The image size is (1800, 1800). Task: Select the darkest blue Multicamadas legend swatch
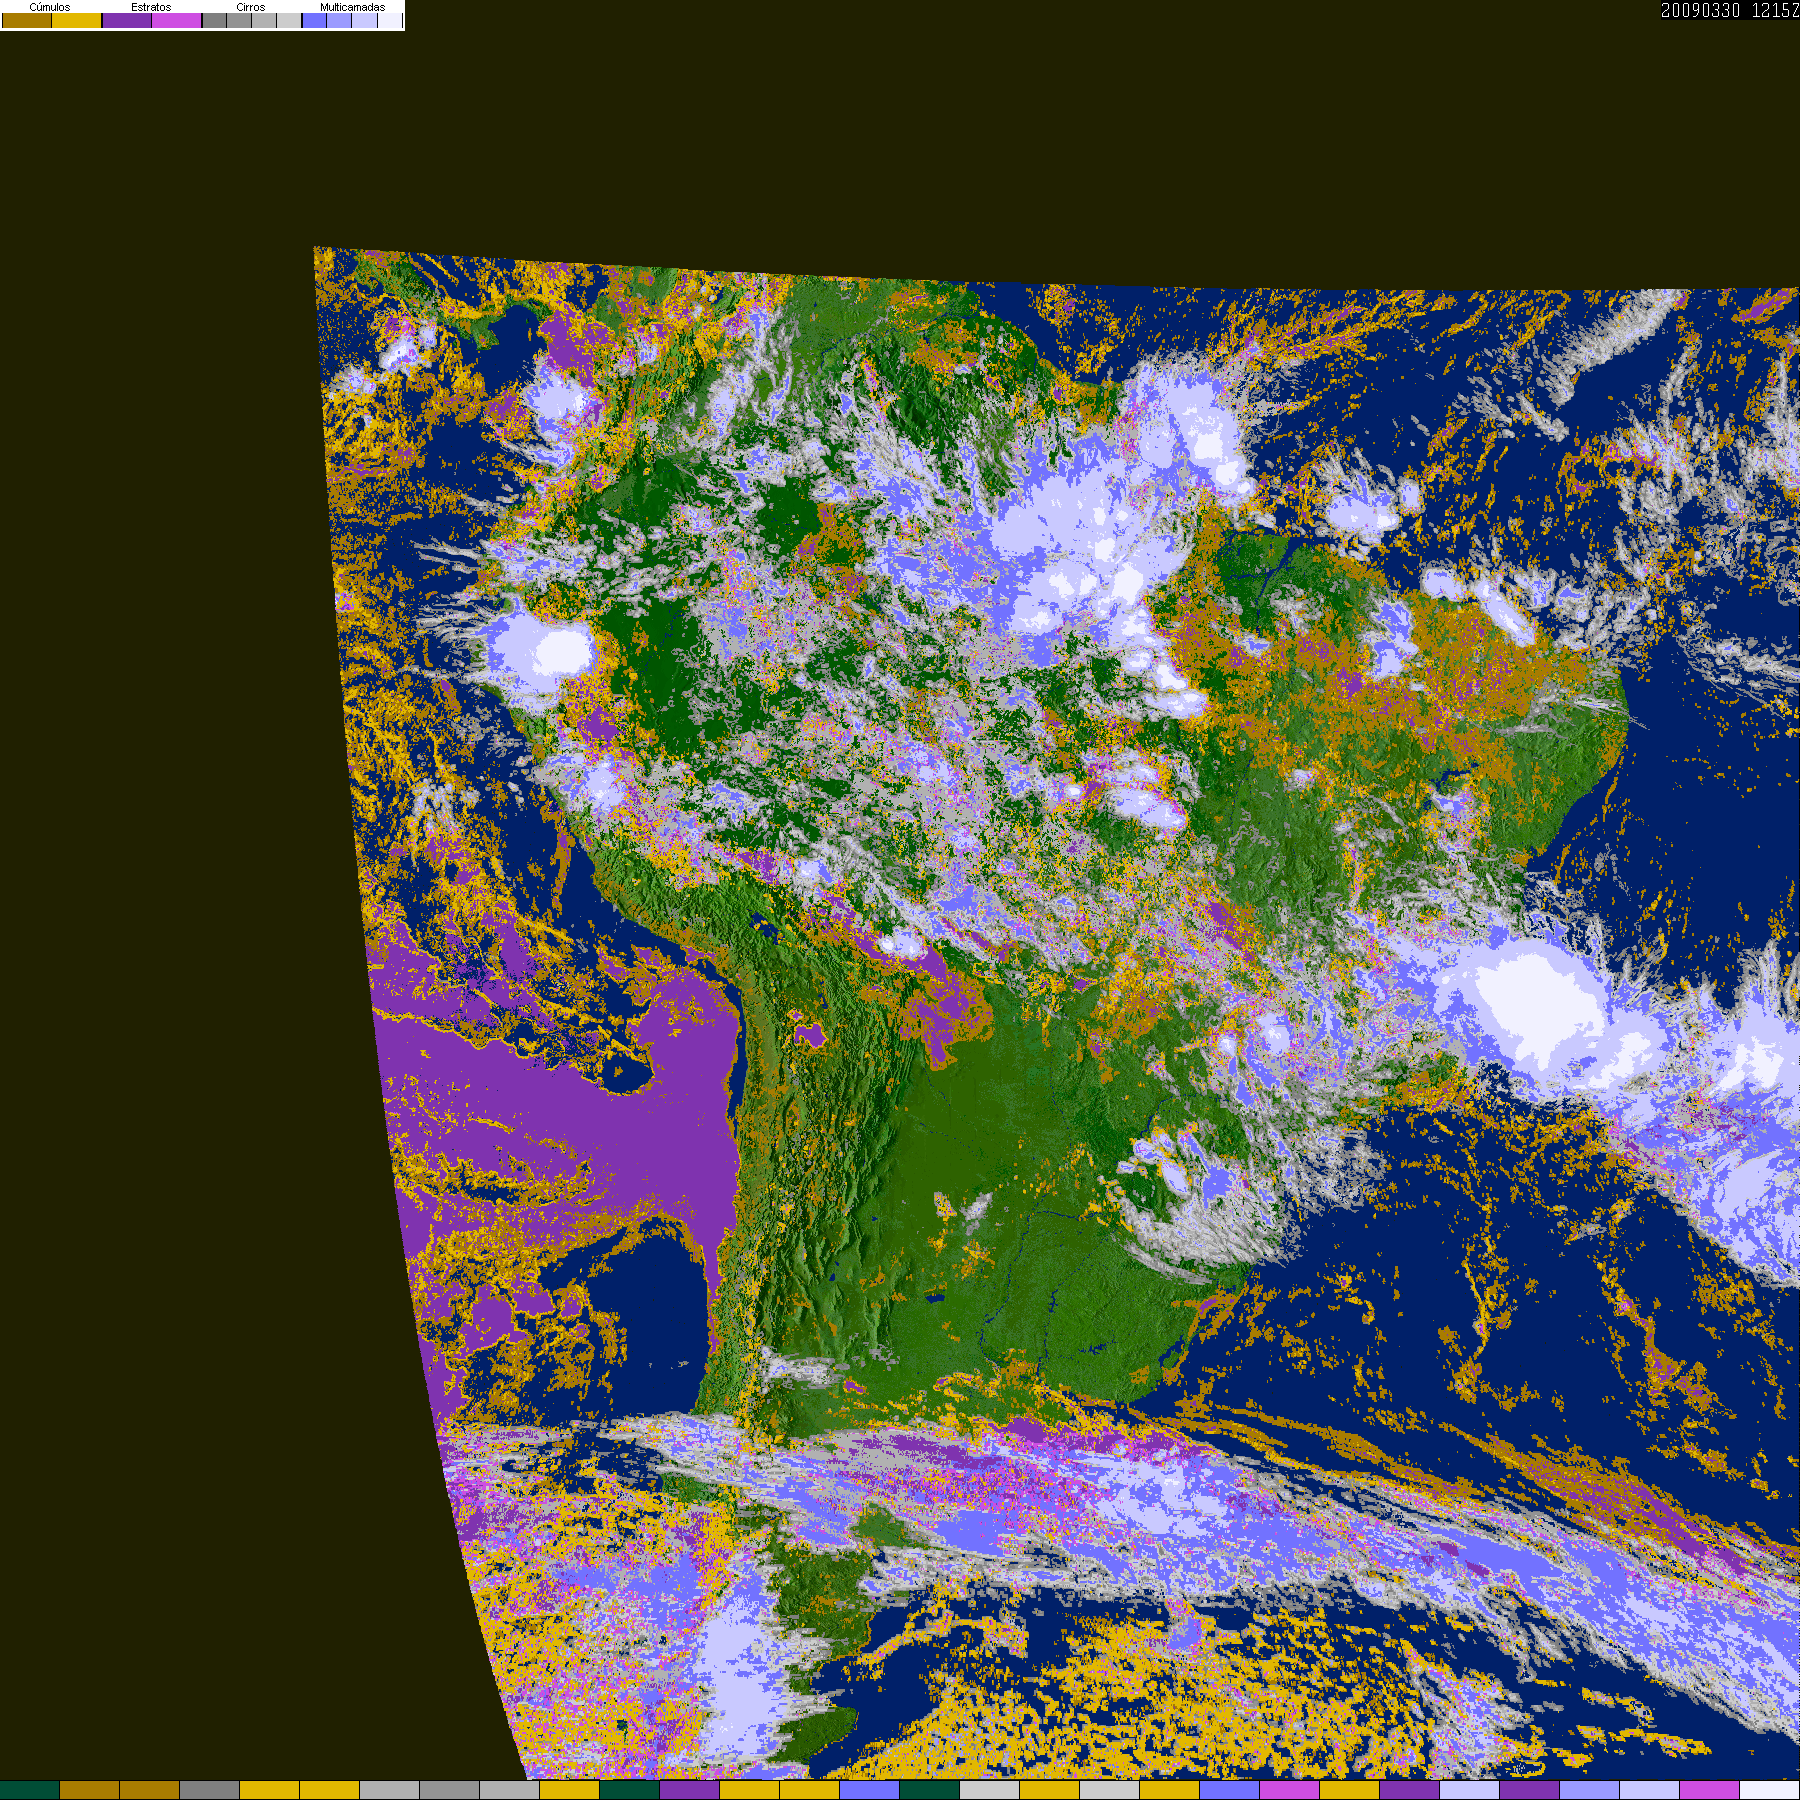(315, 20)
